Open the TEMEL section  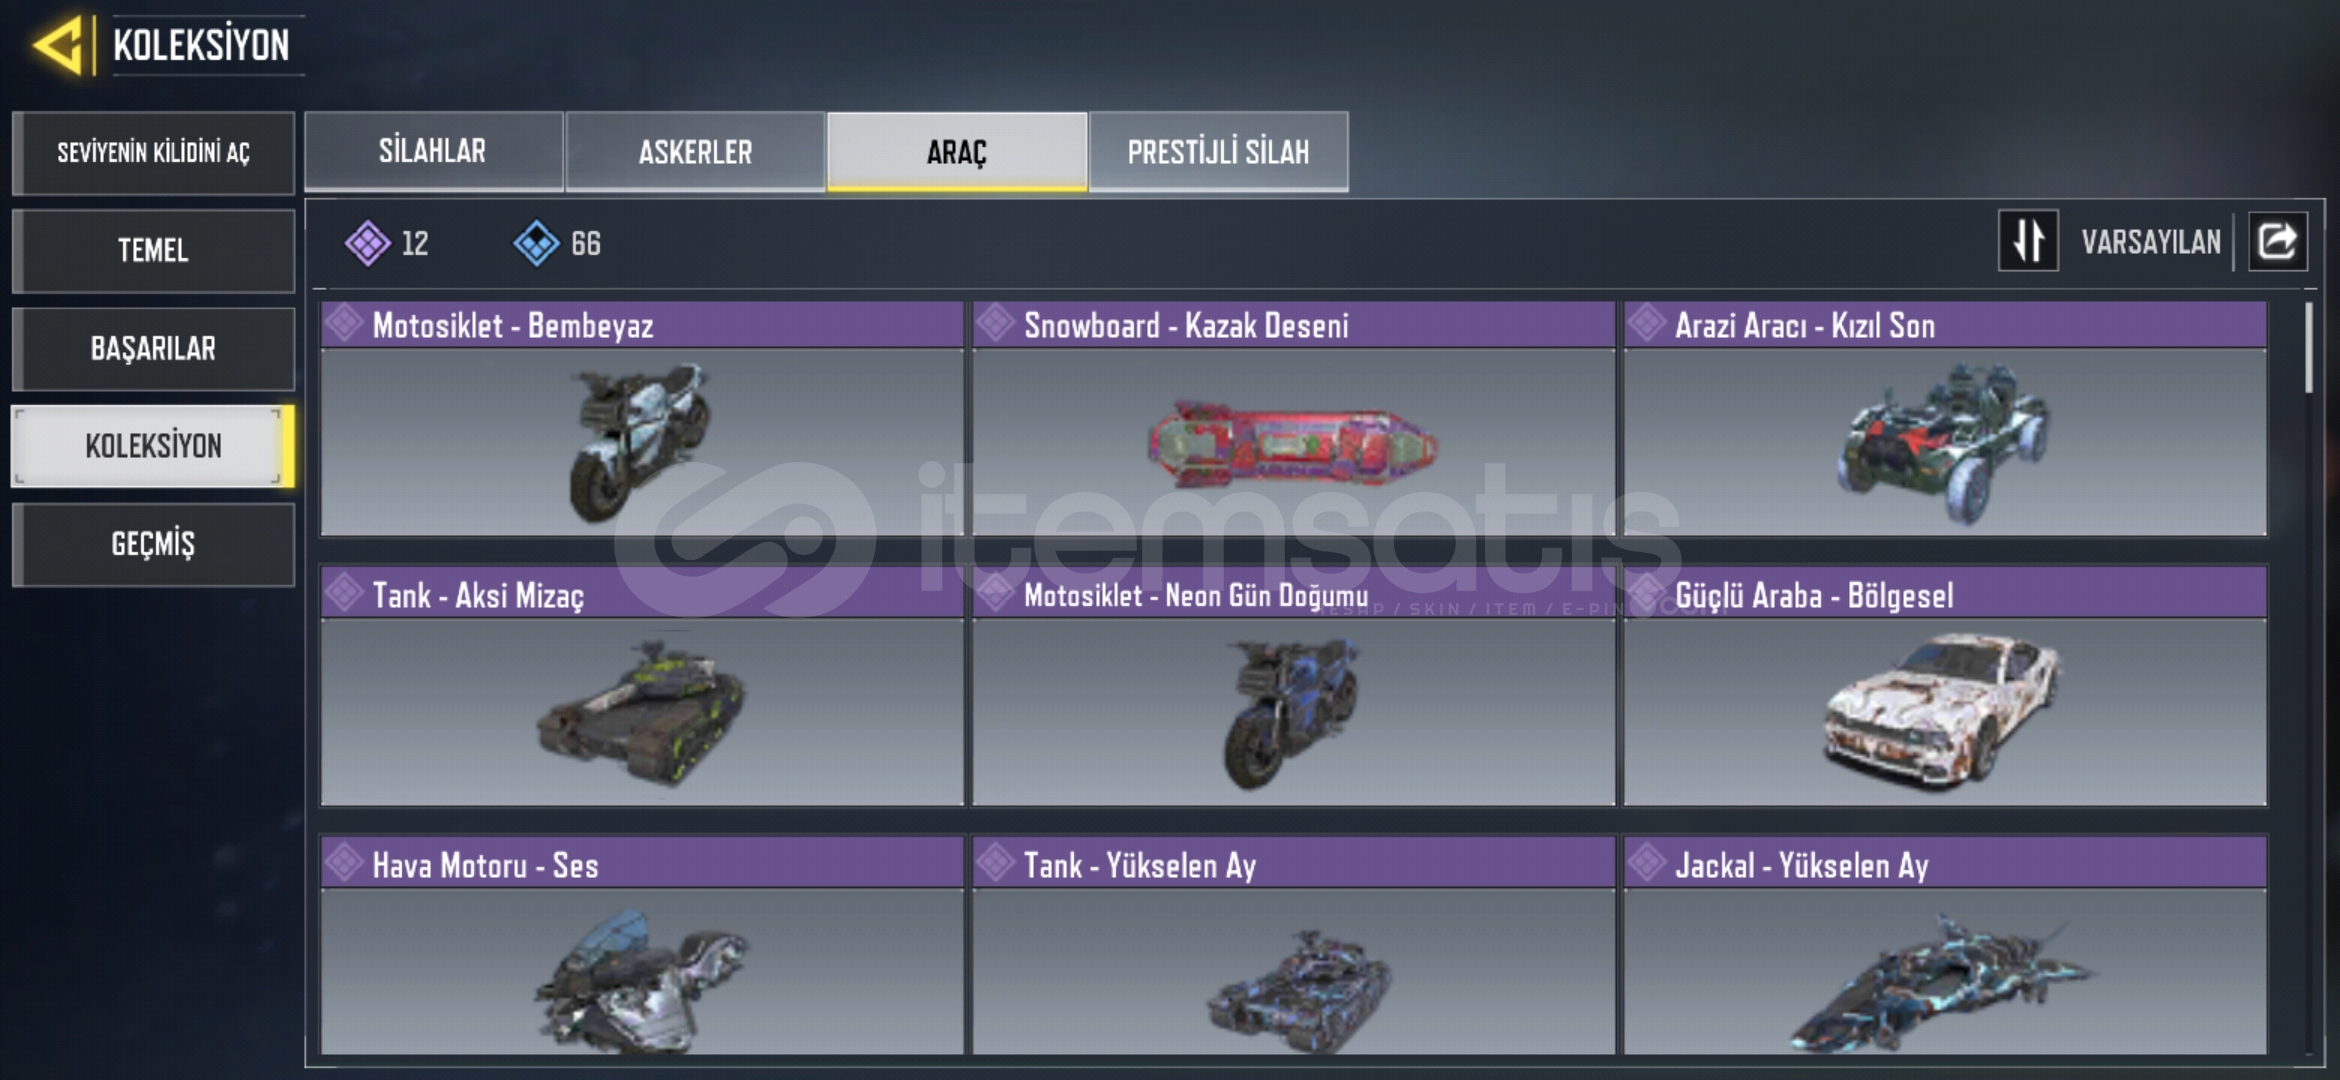tap(153, 250)
